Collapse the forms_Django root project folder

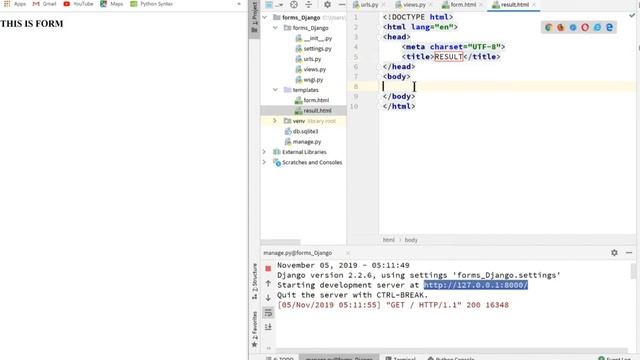click(264, 17)
